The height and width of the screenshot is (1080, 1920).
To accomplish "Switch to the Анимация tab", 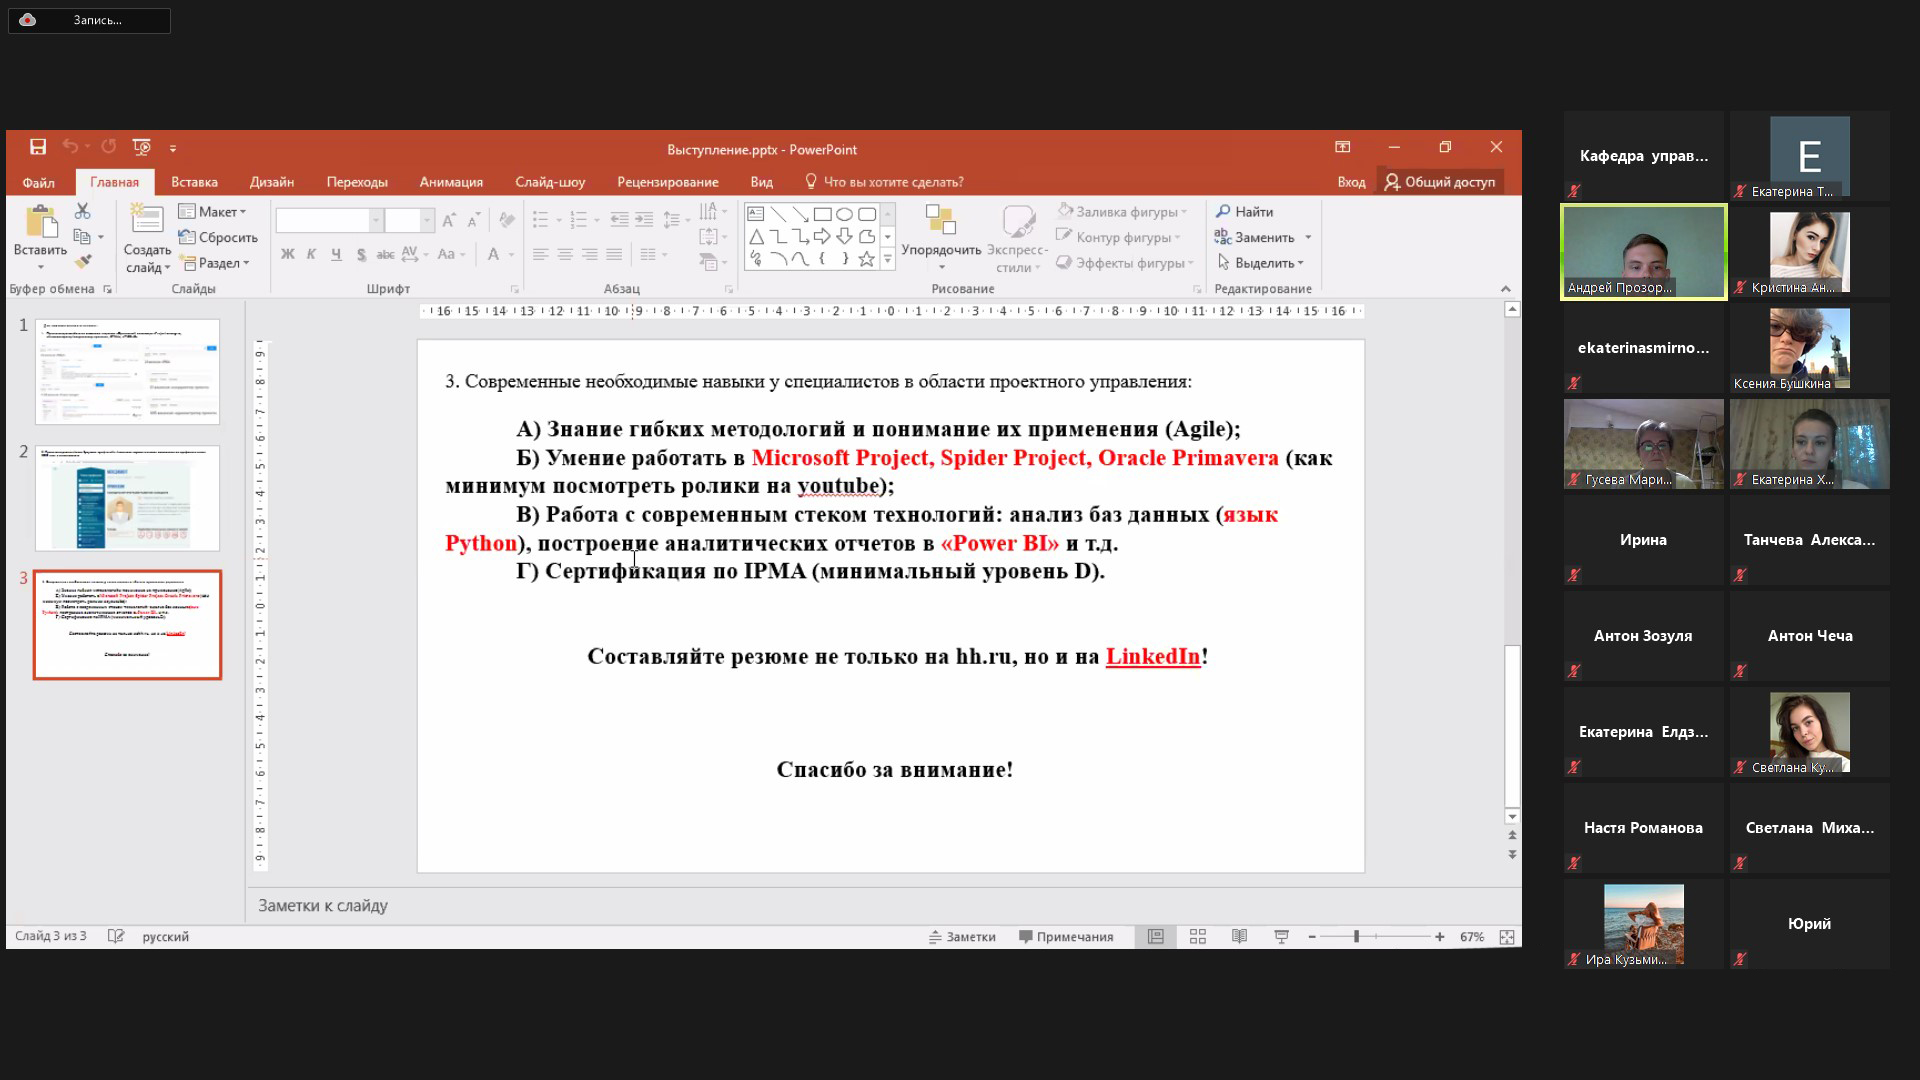I will [451, 182].
